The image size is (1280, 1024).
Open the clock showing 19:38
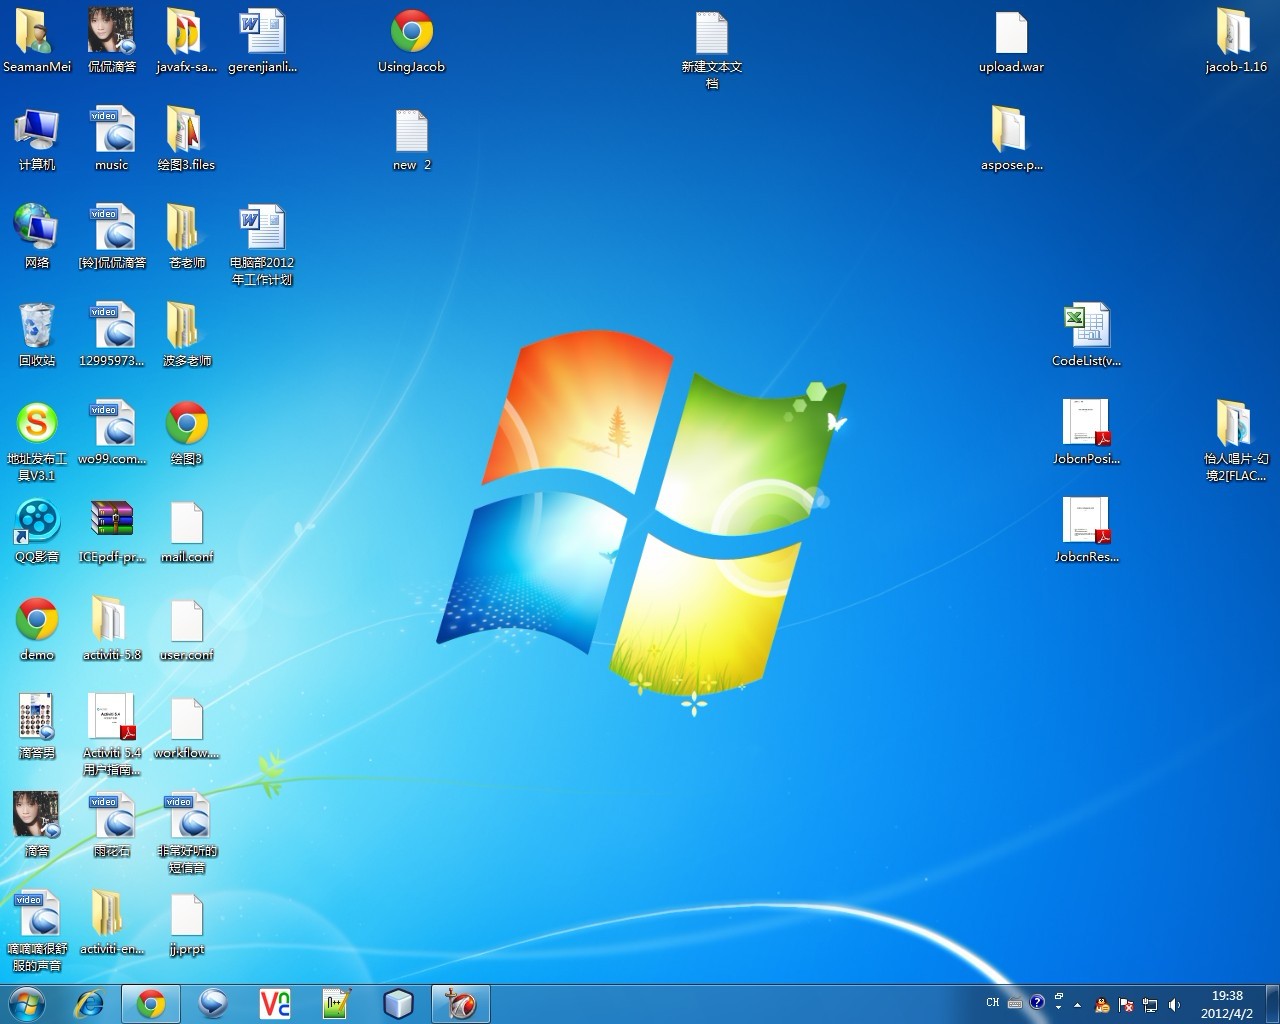click(x=1227, y=1004)
